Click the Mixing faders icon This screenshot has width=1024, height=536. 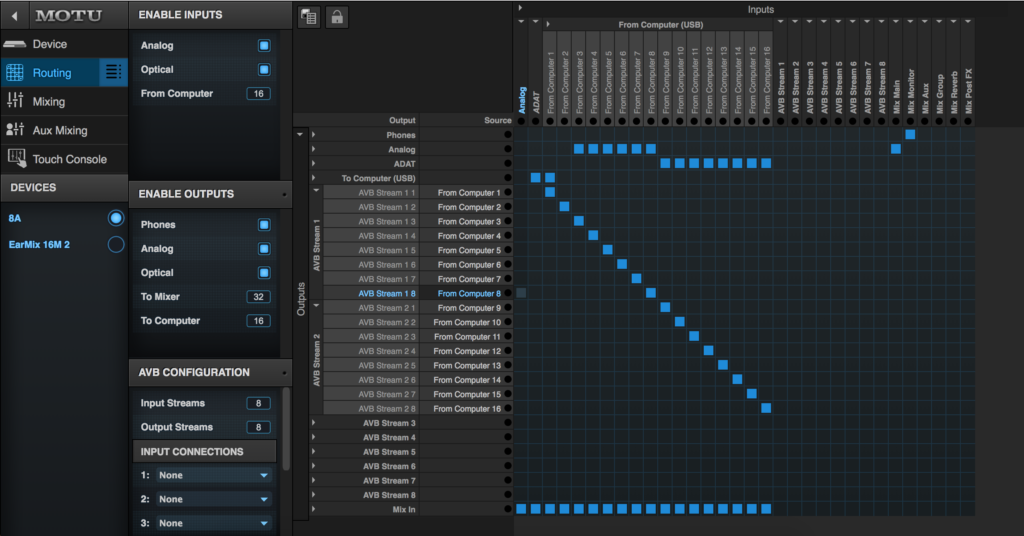point(15,101)
